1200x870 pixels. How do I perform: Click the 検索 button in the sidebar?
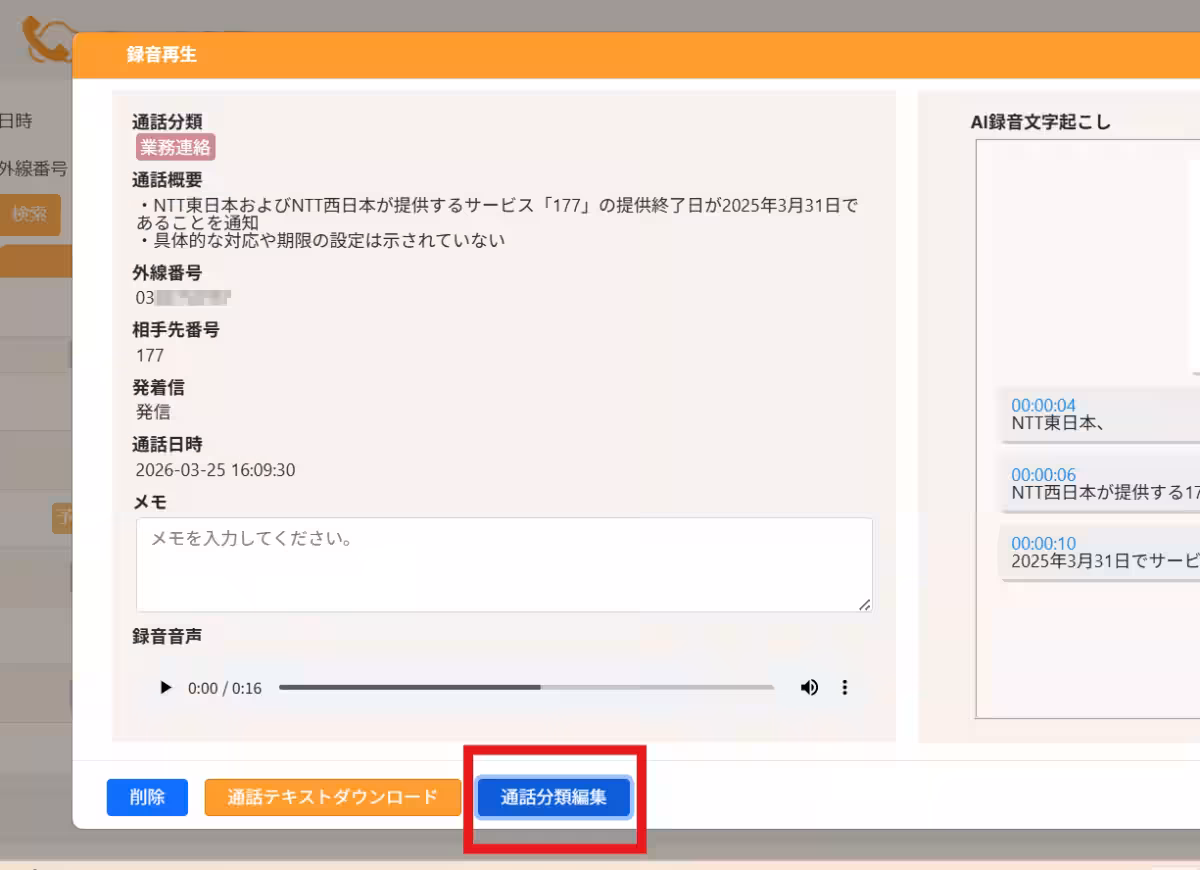click(x=31, y=214)
